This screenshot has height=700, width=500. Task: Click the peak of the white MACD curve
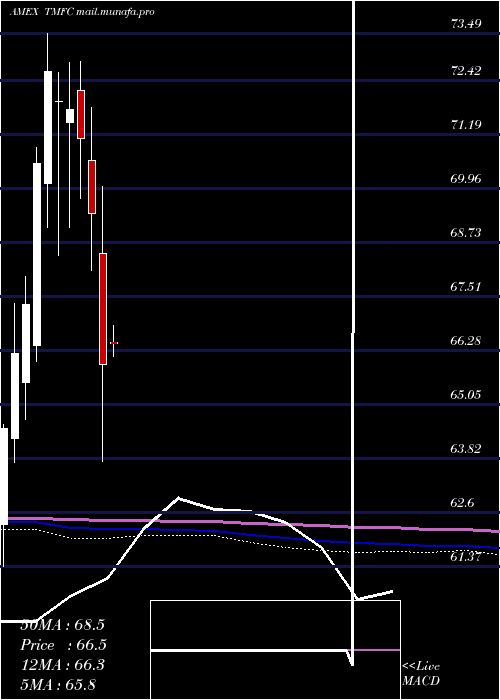pyautogui.click(x=179, y=497)
